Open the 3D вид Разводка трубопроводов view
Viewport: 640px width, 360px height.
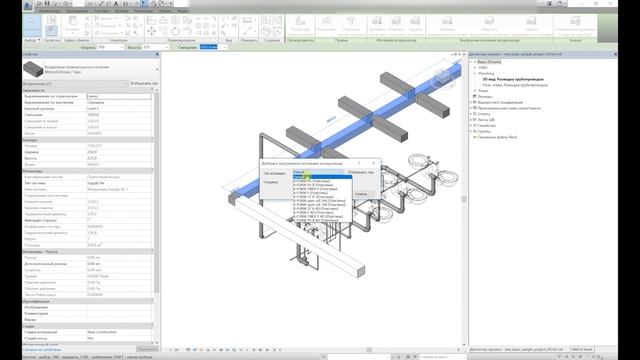click(513, 79)
